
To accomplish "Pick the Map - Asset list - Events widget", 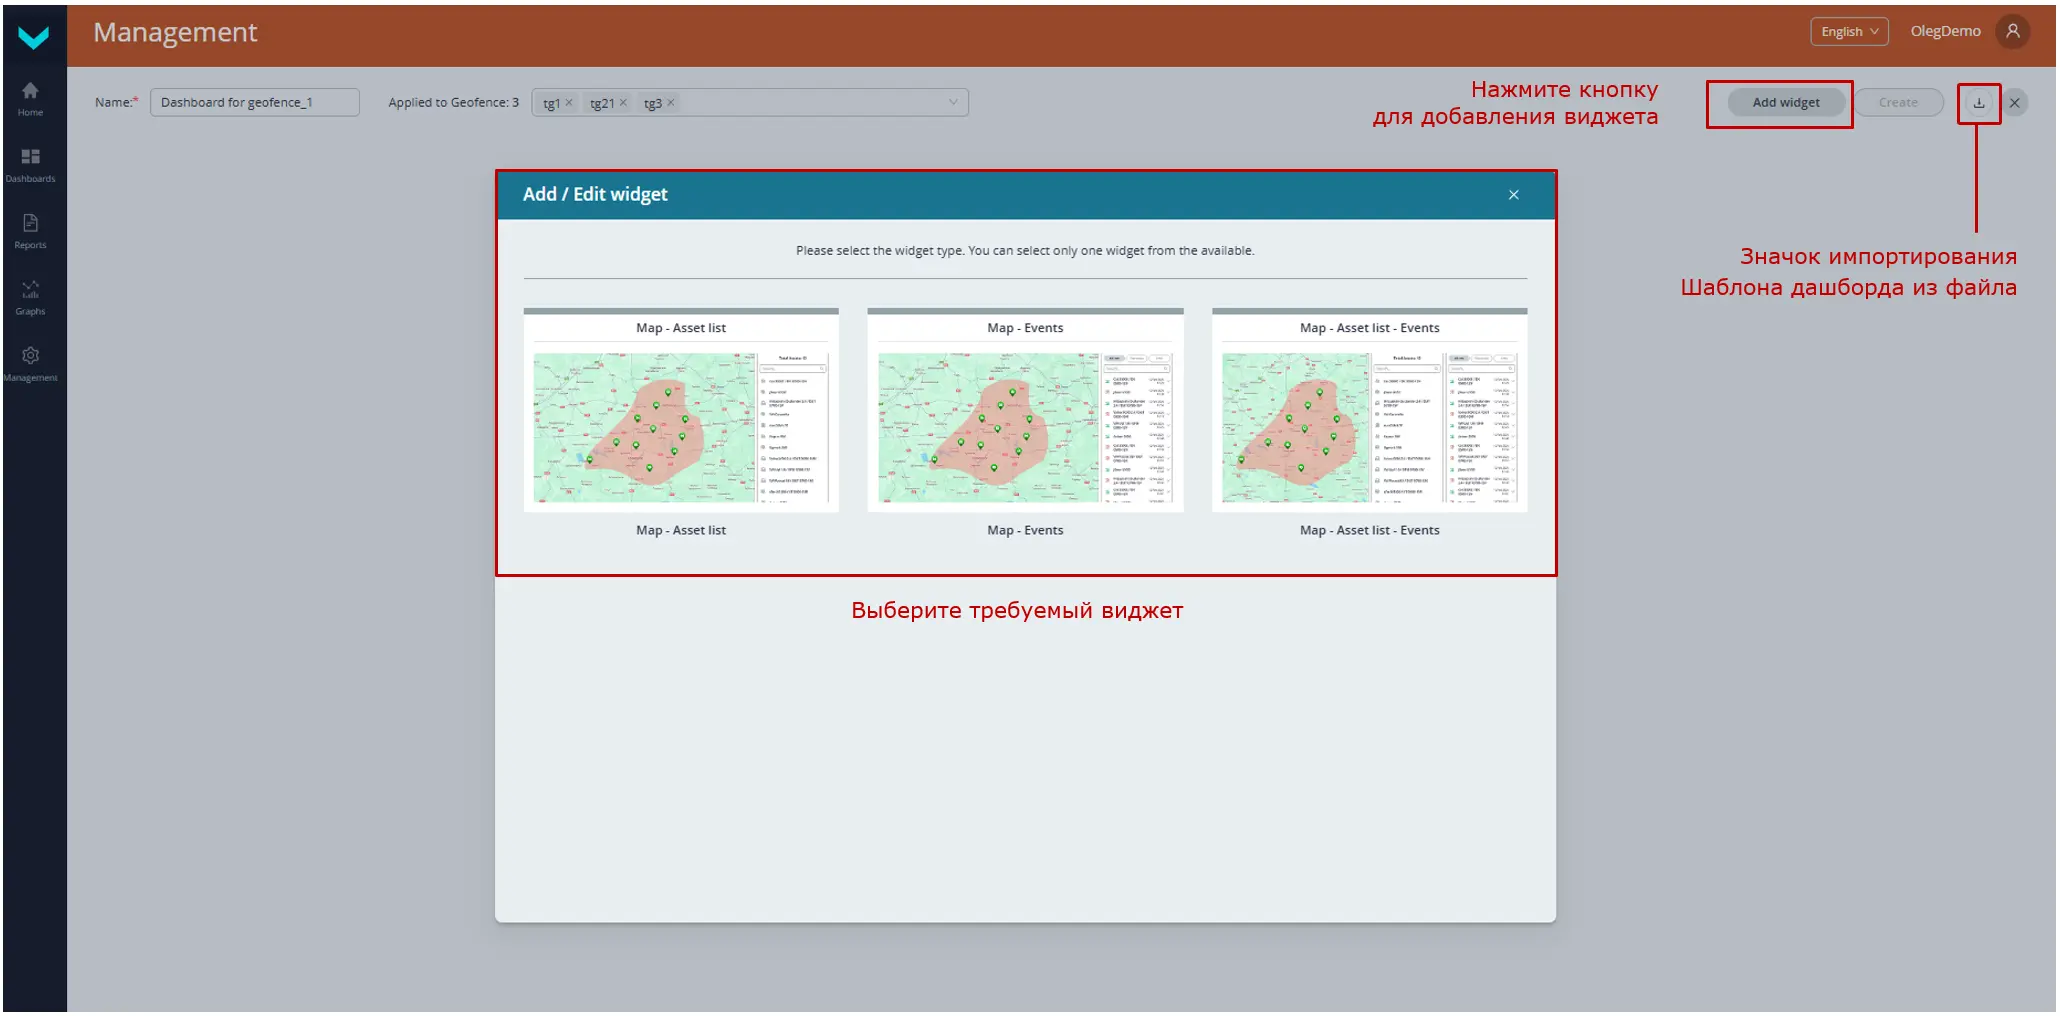I will [x=1369, y=427].
